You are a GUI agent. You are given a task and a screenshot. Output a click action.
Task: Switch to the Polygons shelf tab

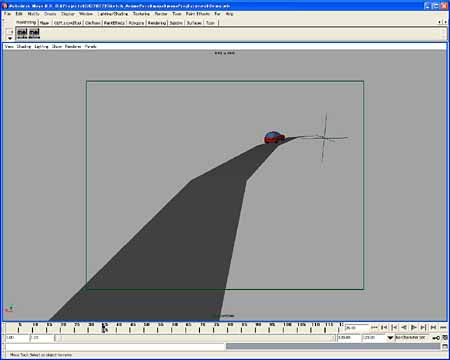point(136,23)
